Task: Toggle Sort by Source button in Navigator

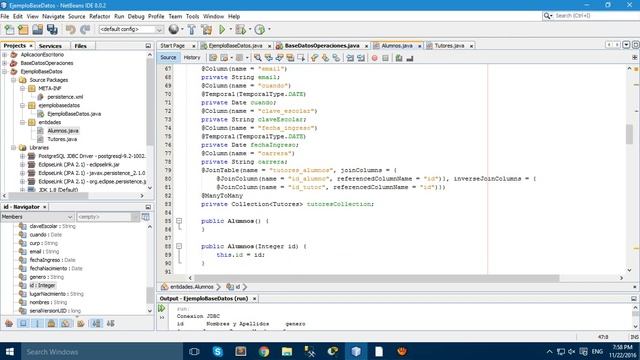Action: [111, 323]
